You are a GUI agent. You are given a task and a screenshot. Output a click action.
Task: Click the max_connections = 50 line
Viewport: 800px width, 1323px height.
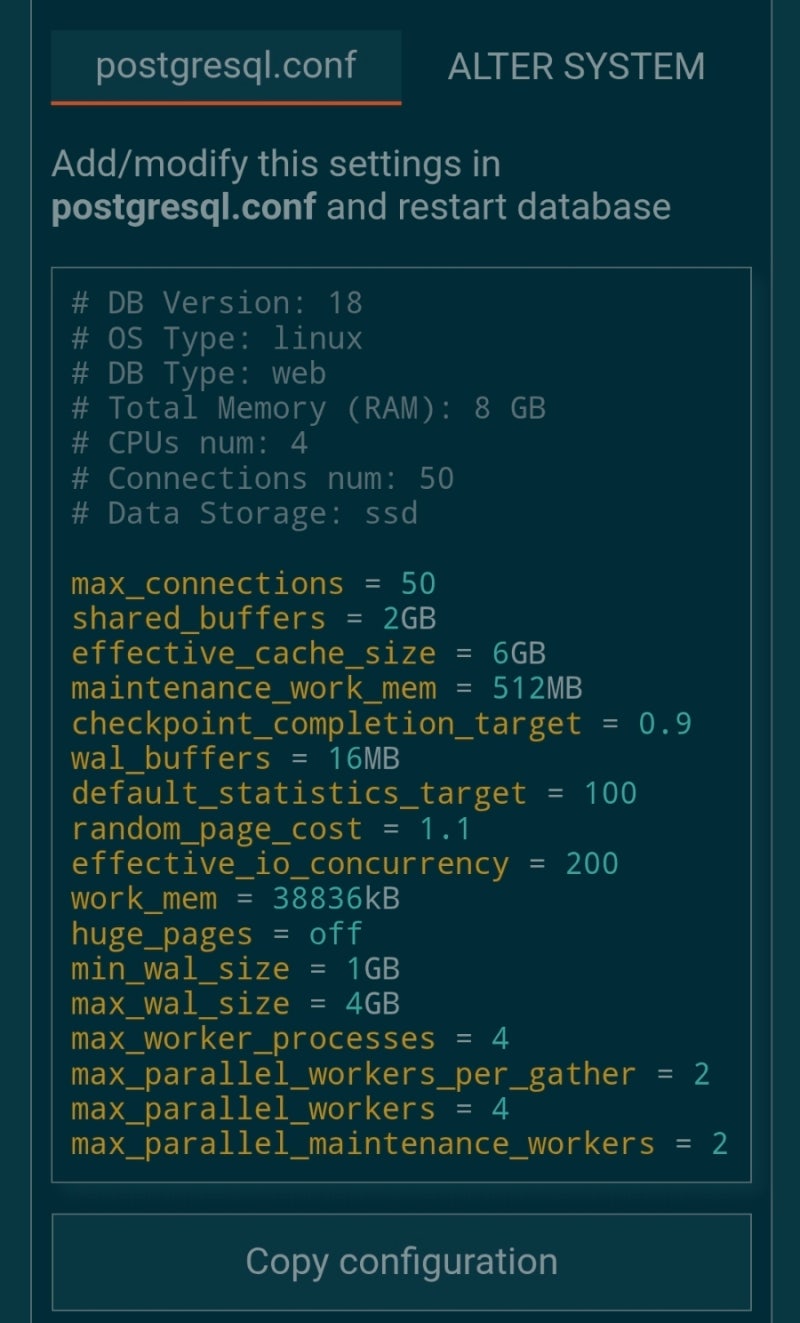[253, 584]
